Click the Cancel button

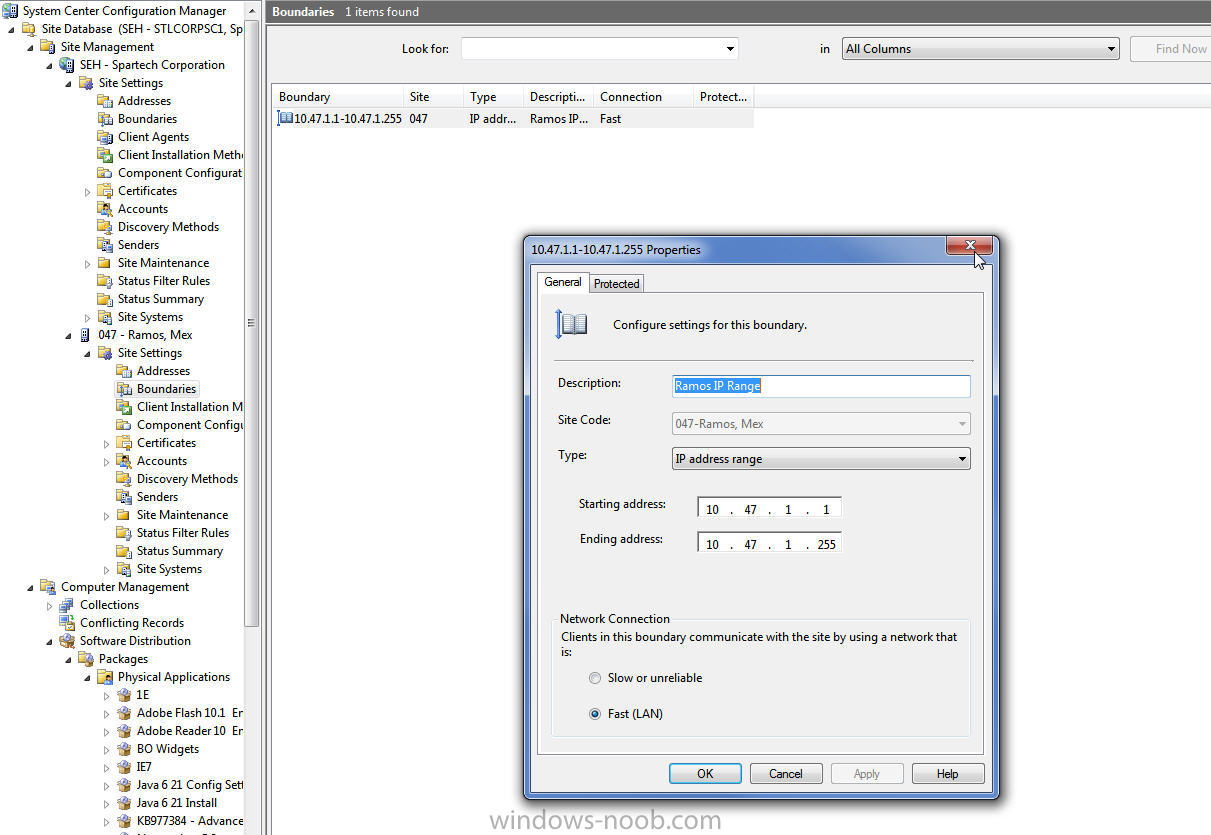[x=785, y=774]
